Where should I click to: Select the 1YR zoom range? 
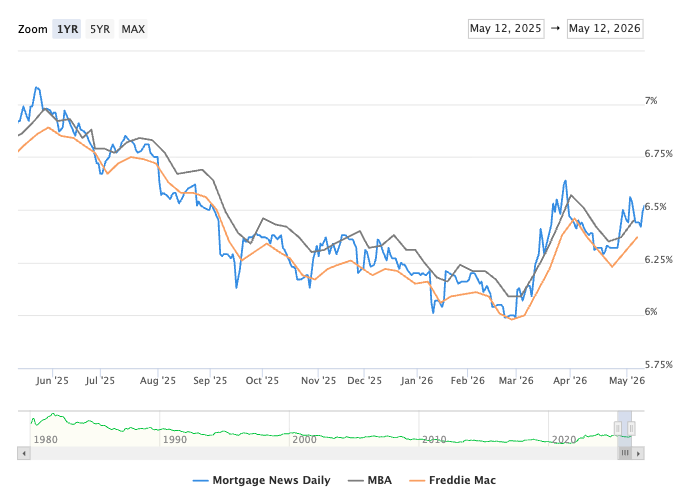click(x=67, y=29)
